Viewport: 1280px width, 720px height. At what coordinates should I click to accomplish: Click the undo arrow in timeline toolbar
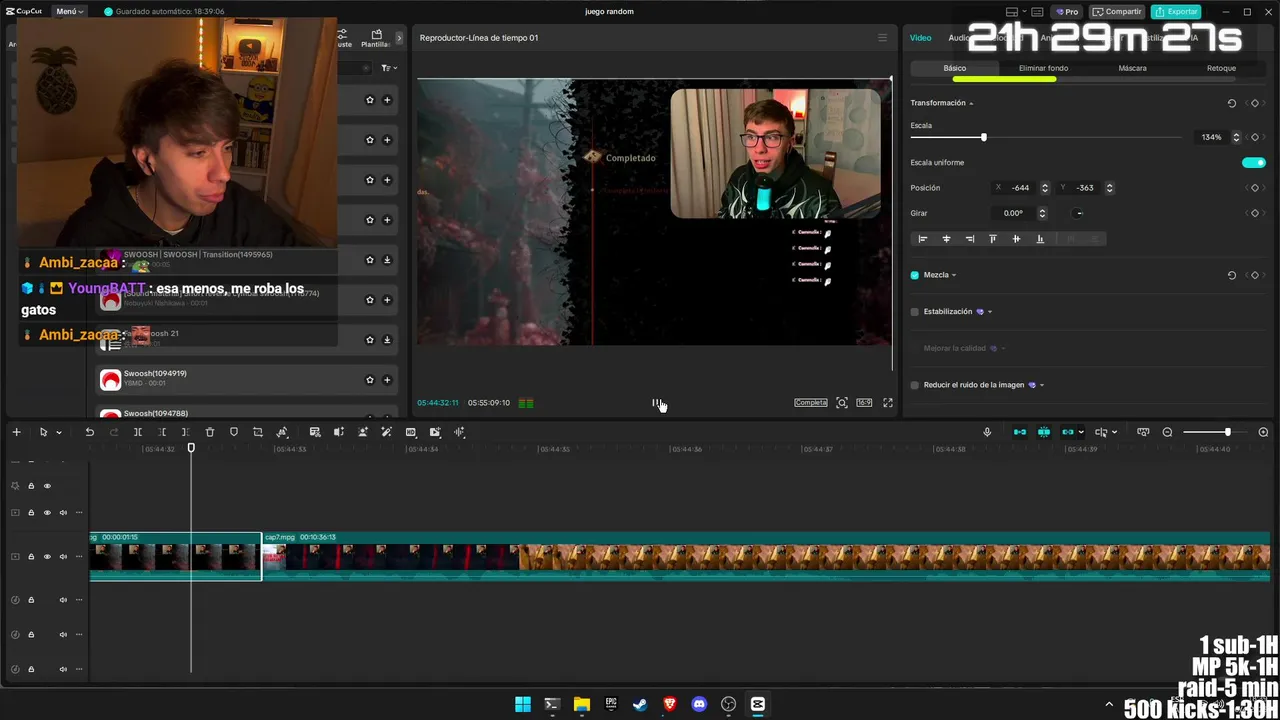coord(89,432)
